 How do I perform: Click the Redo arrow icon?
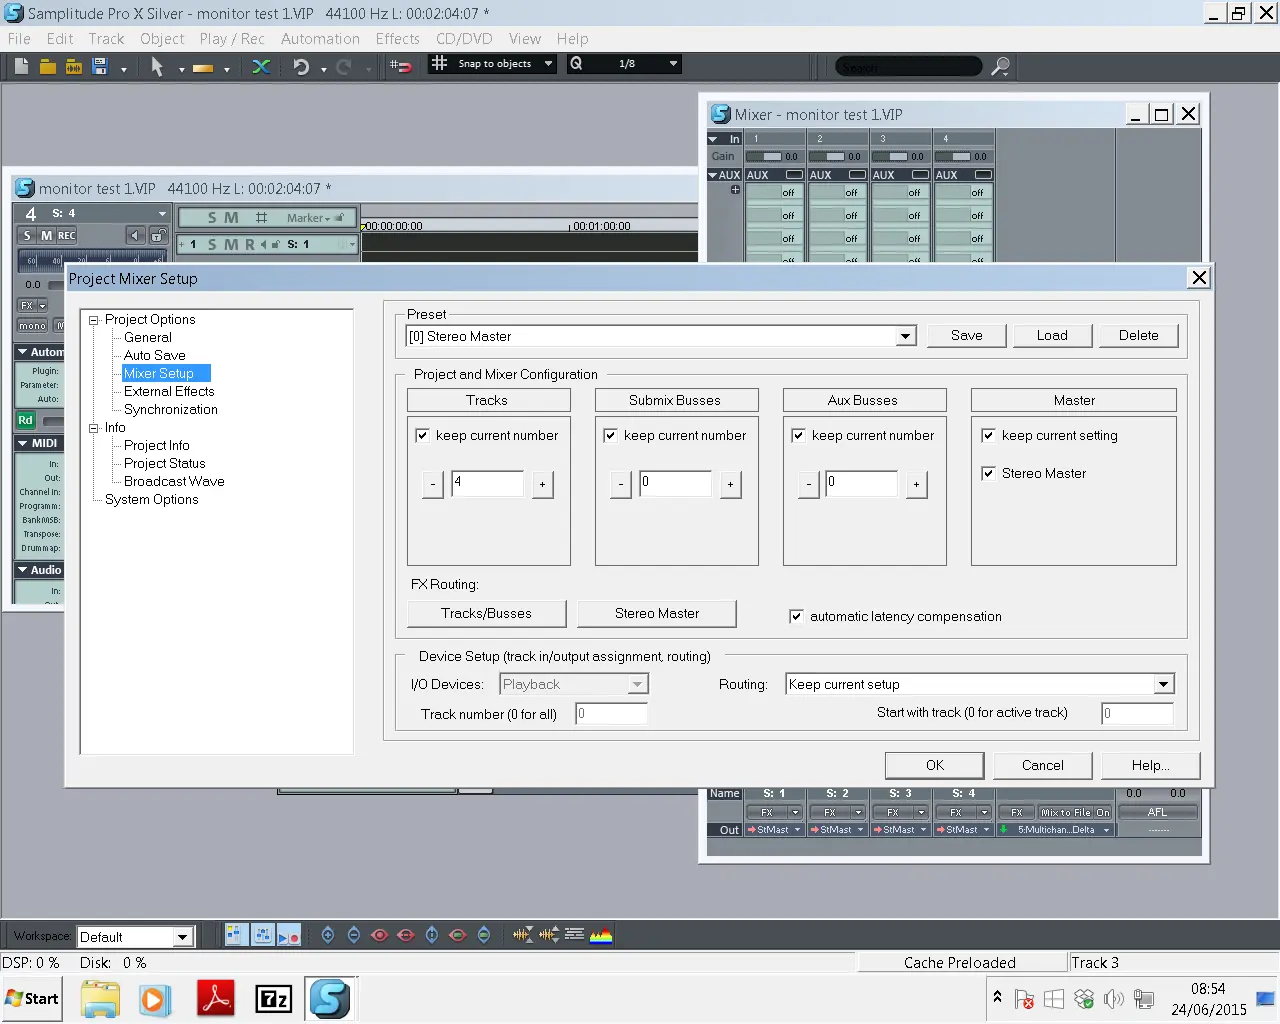coord(344,67)
